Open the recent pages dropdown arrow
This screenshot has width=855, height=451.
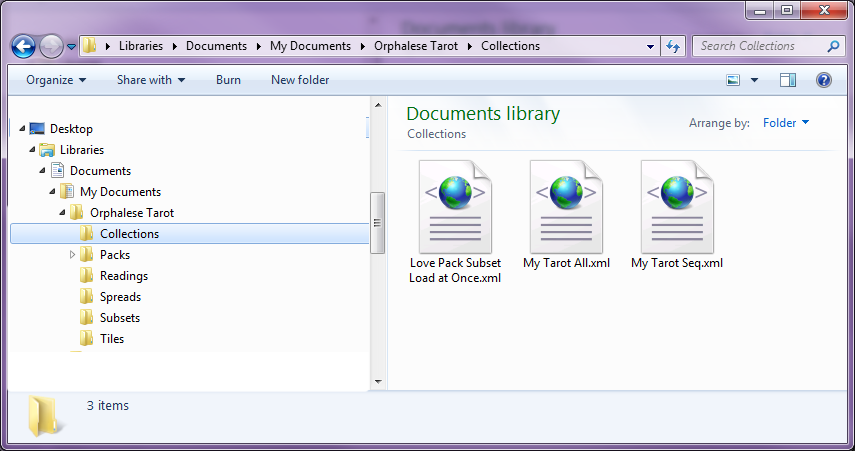point(71,47)
